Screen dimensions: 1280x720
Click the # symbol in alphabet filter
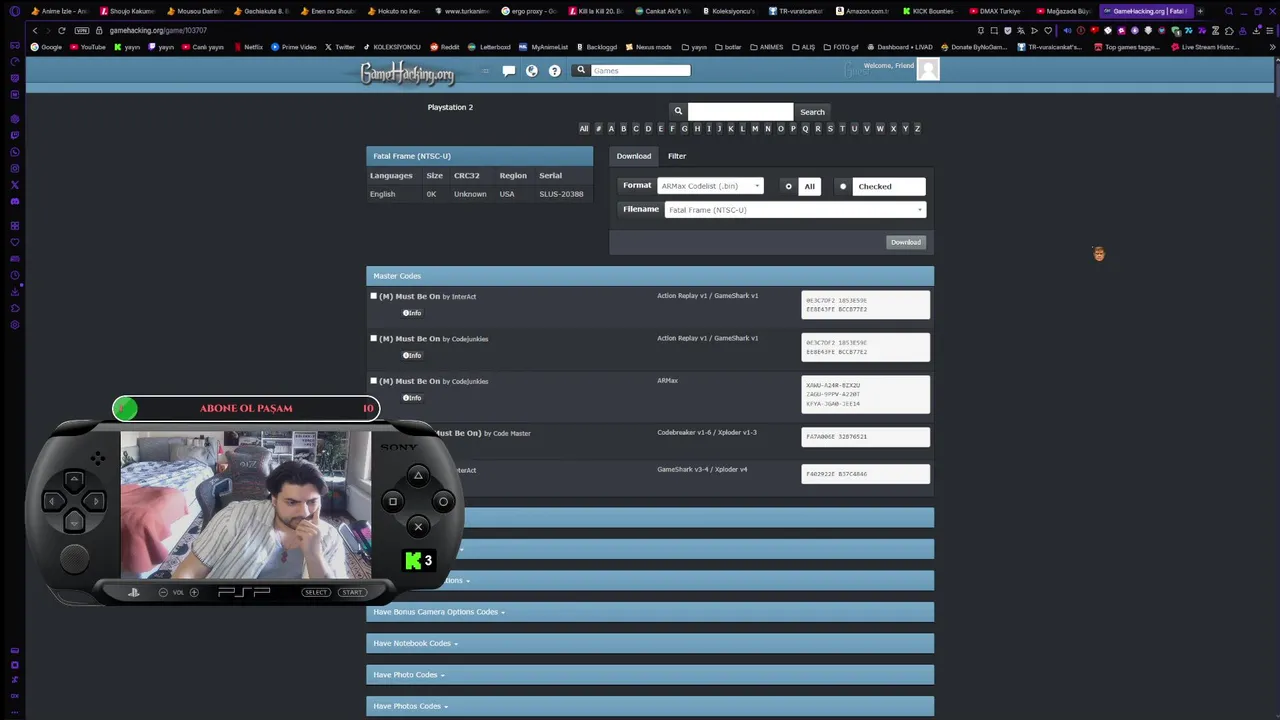coord(598,129)
